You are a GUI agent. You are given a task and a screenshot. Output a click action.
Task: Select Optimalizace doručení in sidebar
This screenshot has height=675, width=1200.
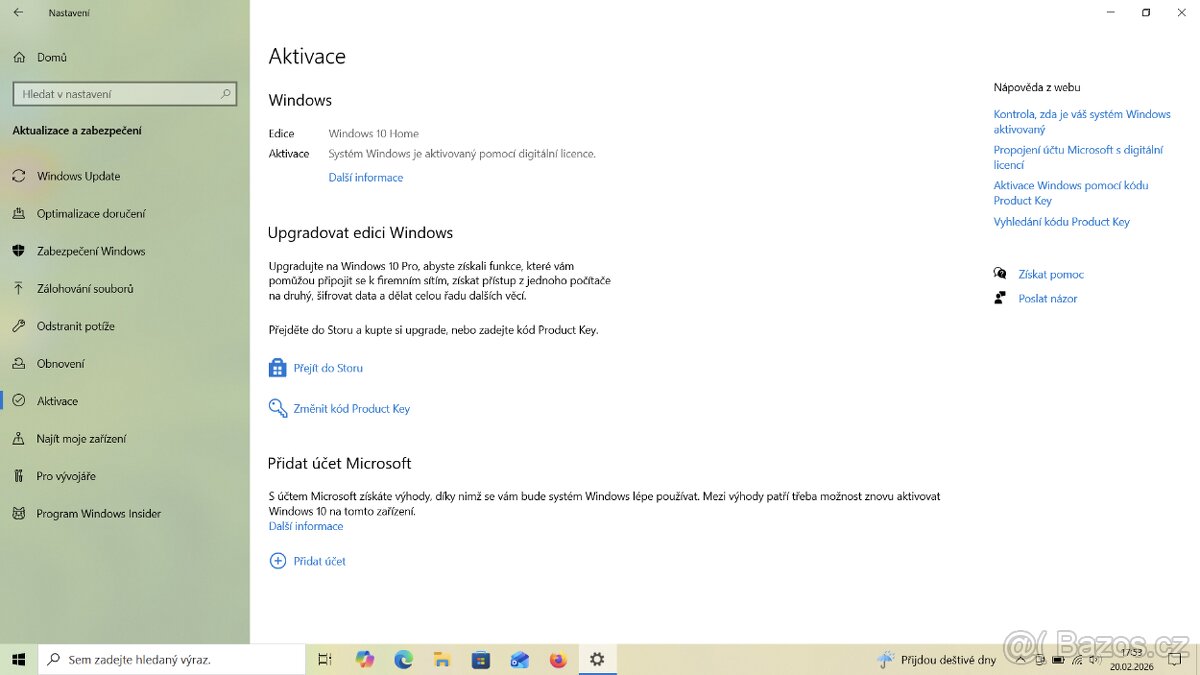click(x=90, y=213)
